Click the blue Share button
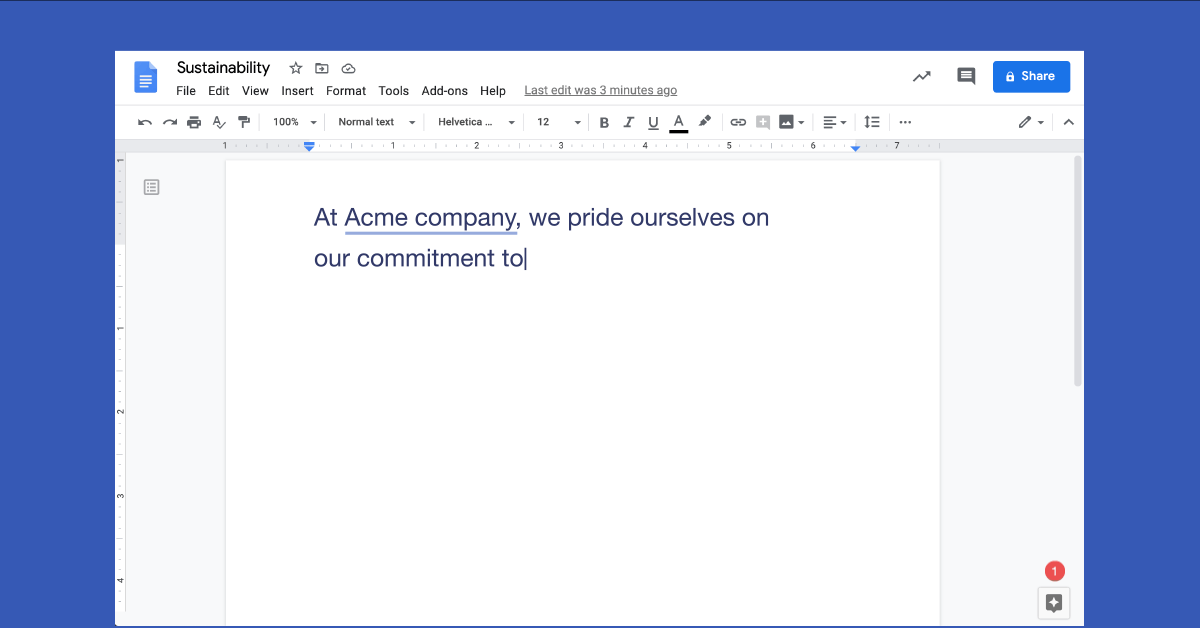Viewport: 1200px width, 628px height. tap(1031, 76)
